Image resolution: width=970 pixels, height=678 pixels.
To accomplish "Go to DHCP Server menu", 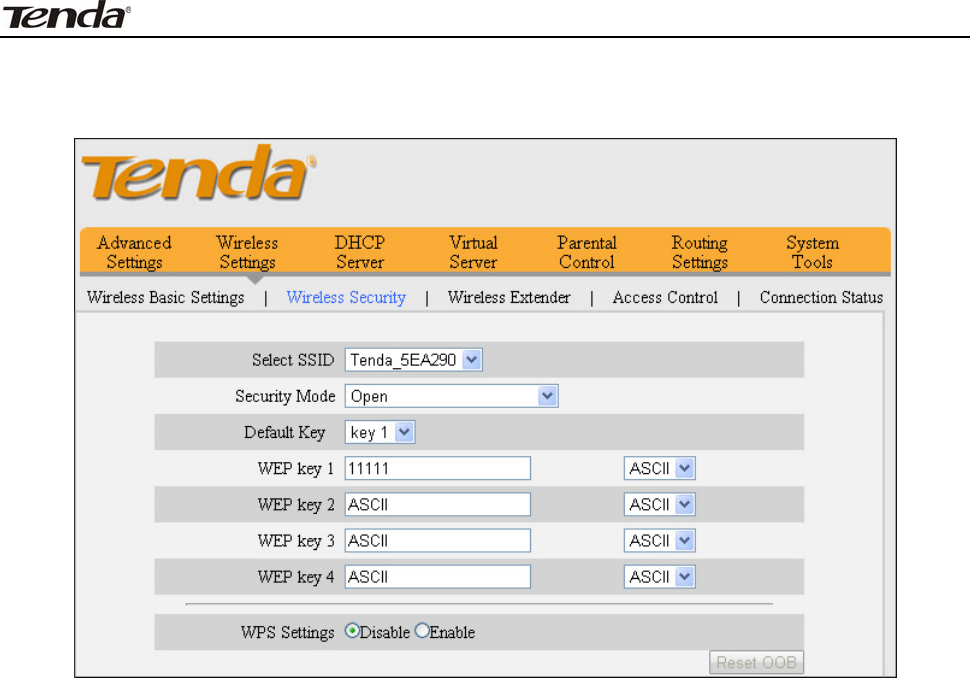I will pyautogui.click(x=360, y=252).
